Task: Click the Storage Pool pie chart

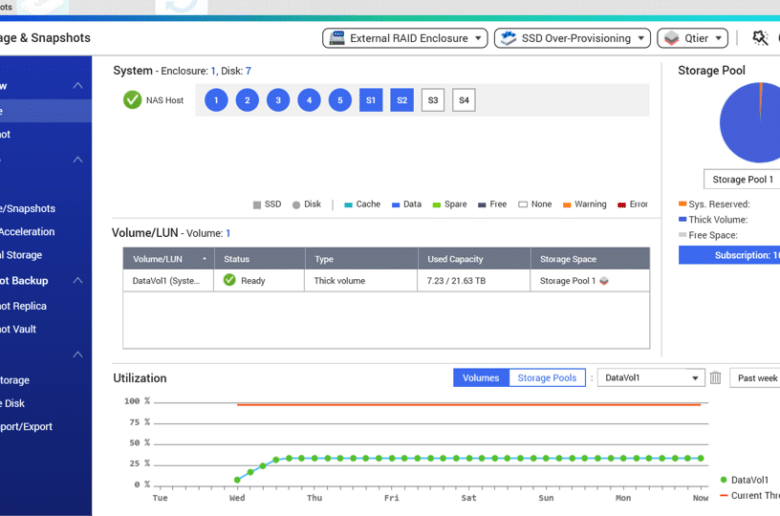Action: pos(750,122)
